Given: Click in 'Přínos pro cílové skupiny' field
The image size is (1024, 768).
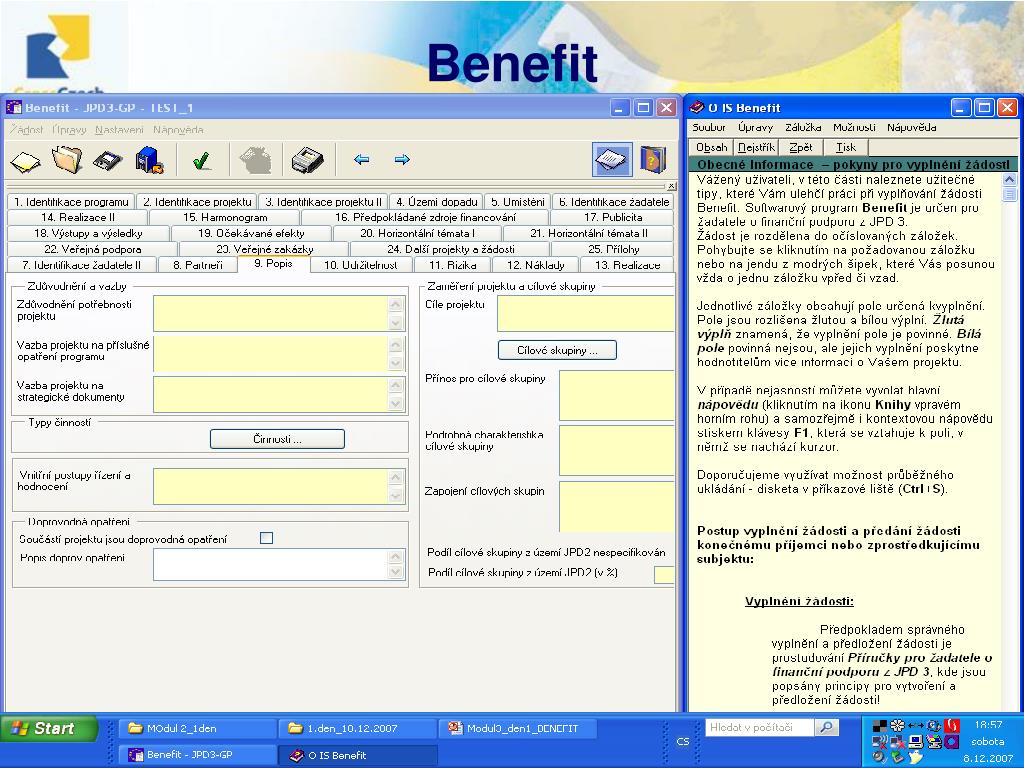Looking at the screenshot, I should [616, 395].
